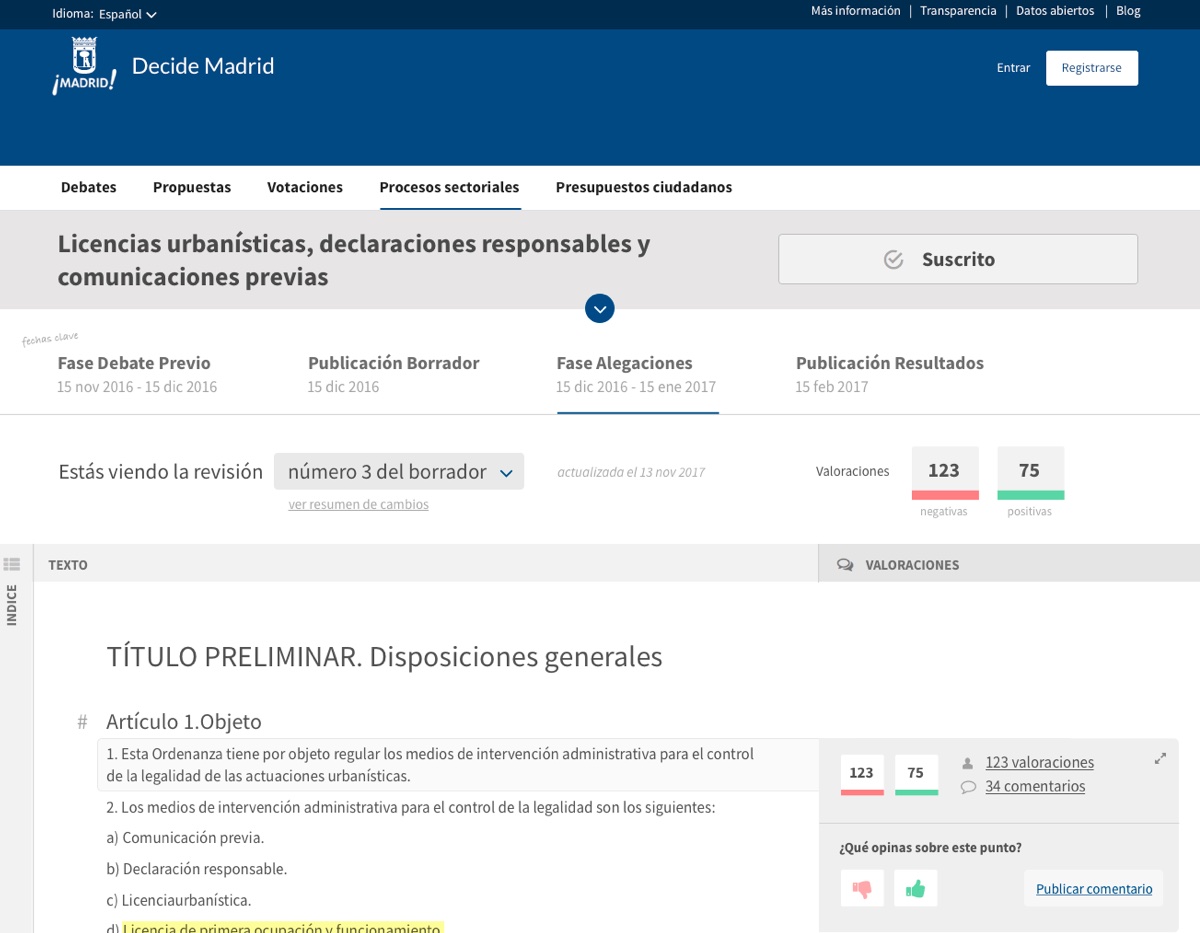This screenshot has height=933, width=1200.
Task: Click the Registrarse button
Action: pos(1091,68)
